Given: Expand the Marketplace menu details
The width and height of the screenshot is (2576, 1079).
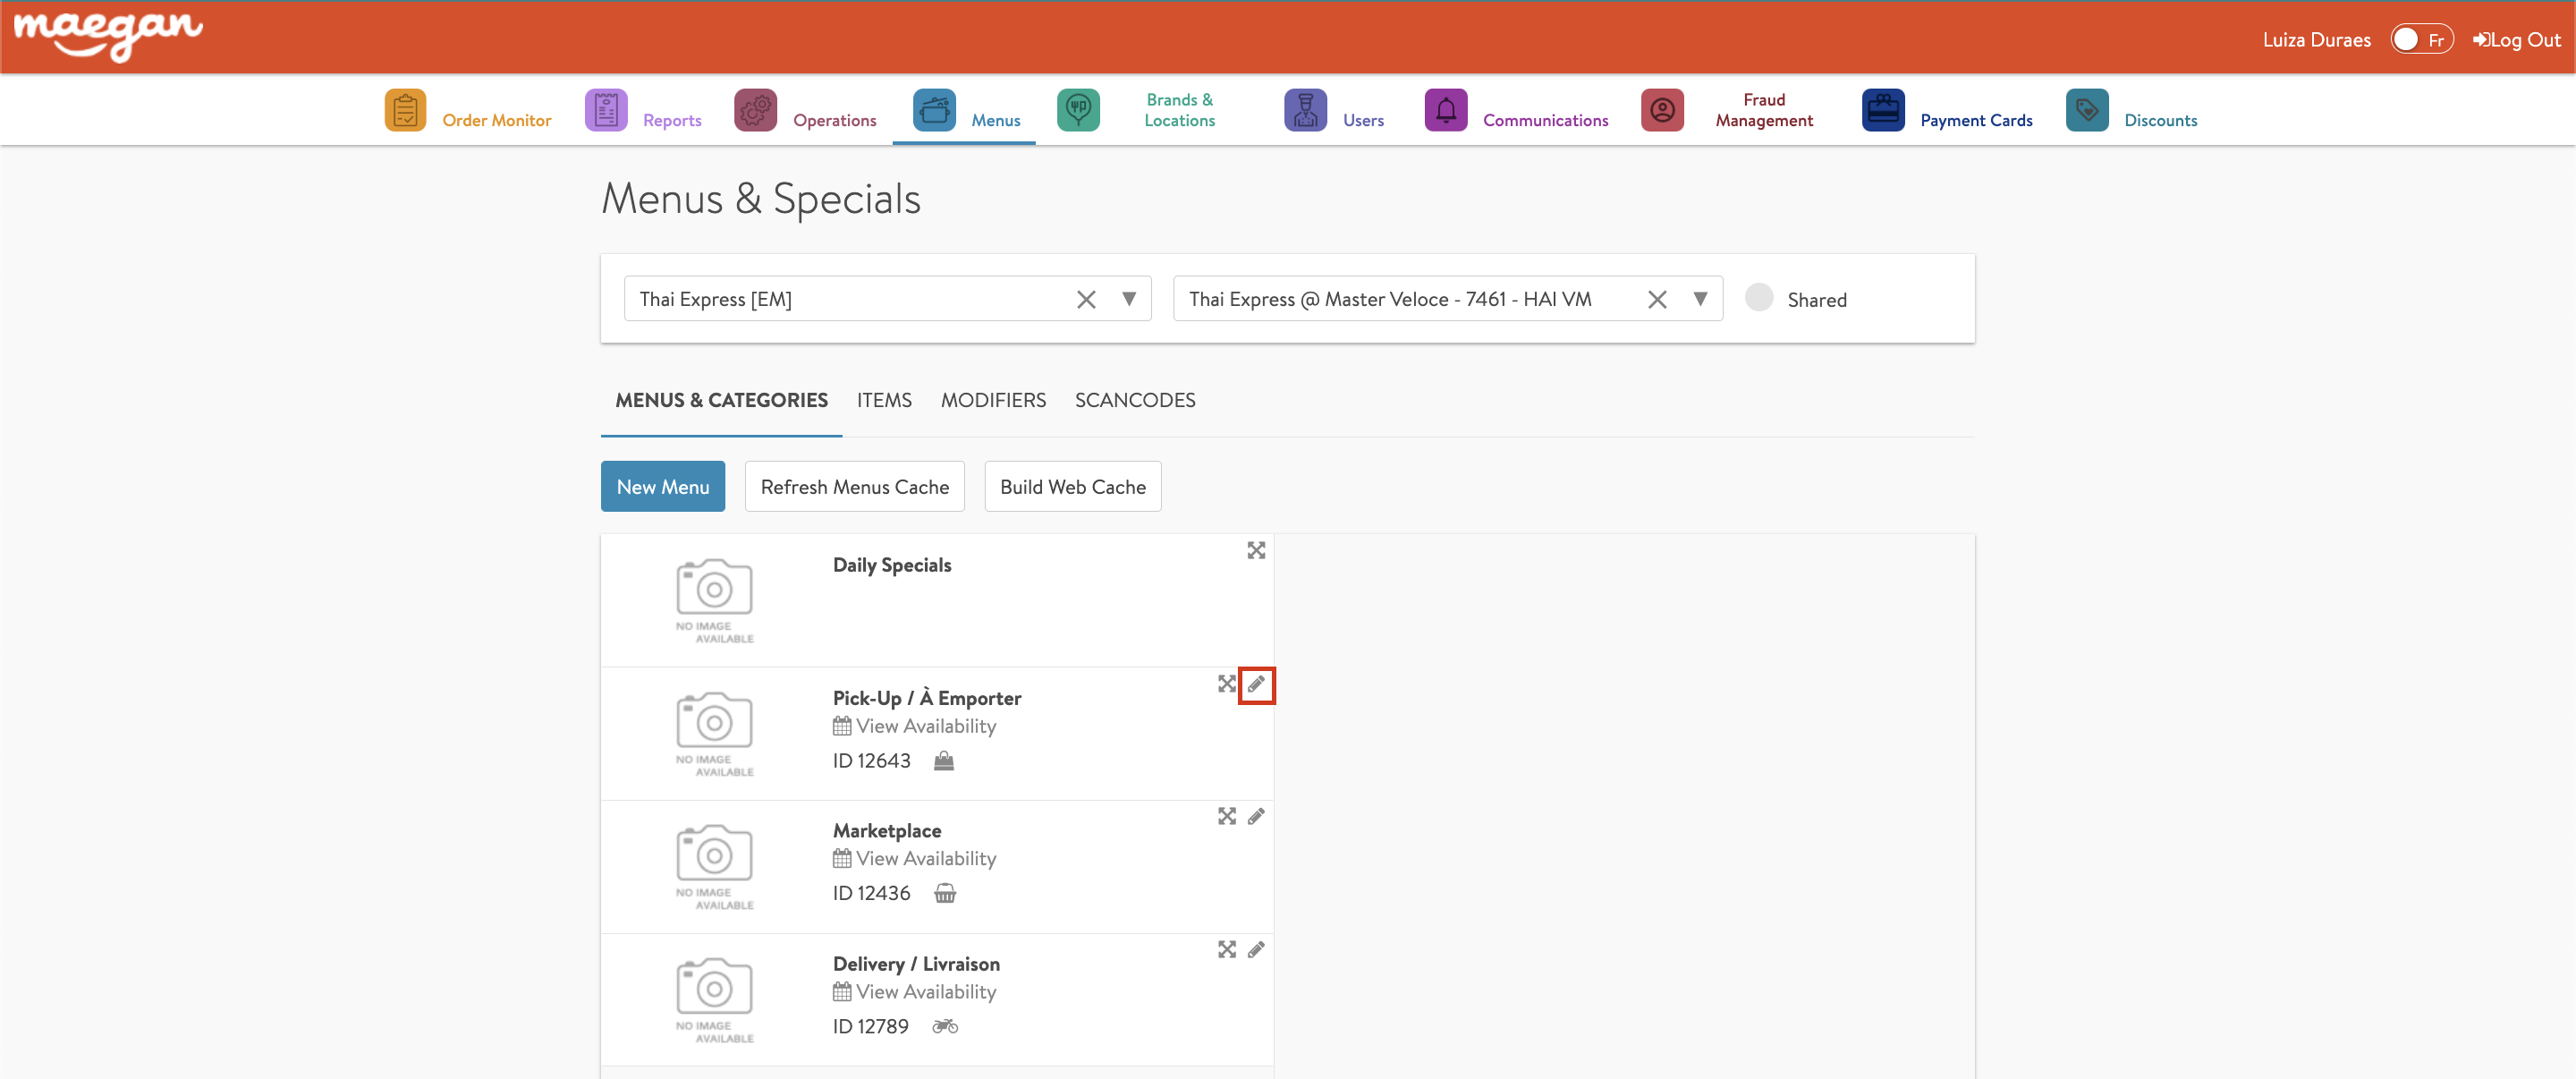Looking at the screenshot, I should (x=1227, y=817).
